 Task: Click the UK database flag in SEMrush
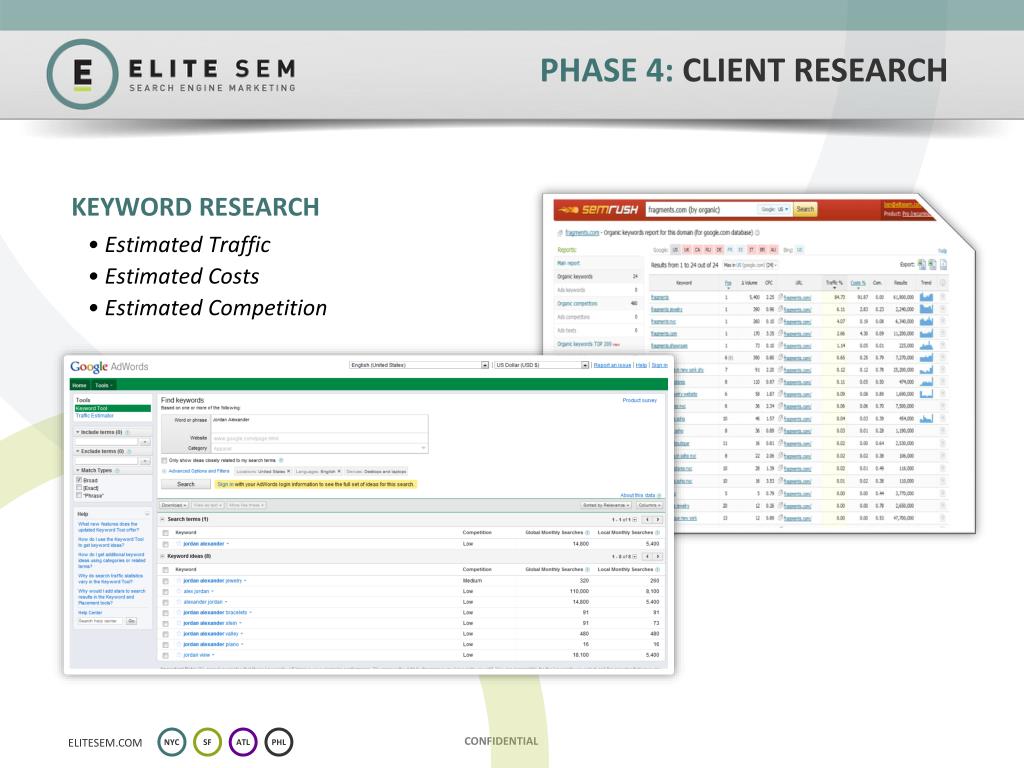coord(687,249)
